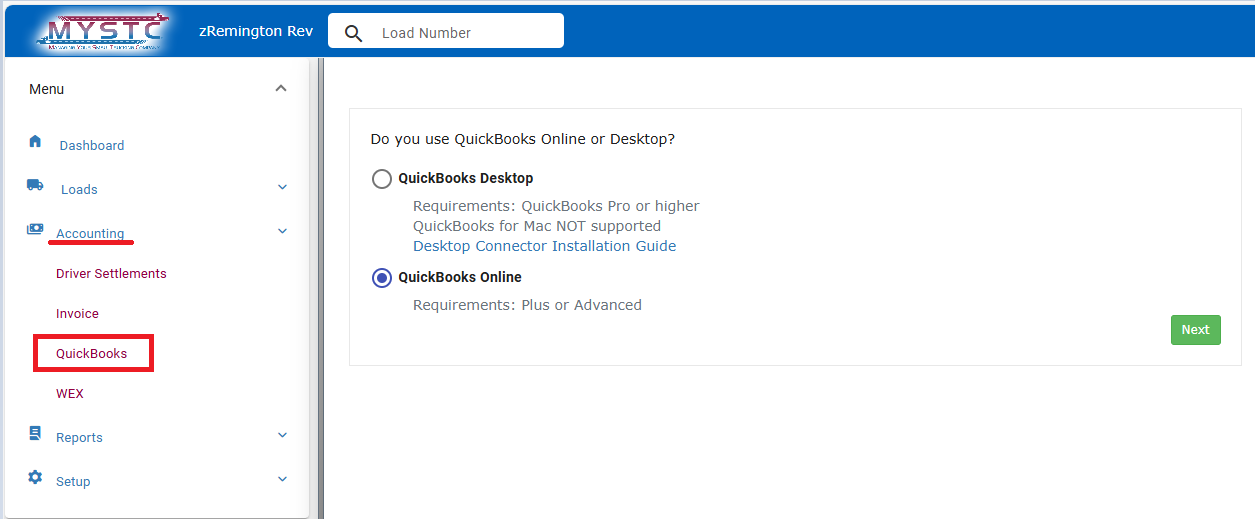Open the WEX menu item
This screenshot has width=1255, height=519.
(x=70, y=394)
